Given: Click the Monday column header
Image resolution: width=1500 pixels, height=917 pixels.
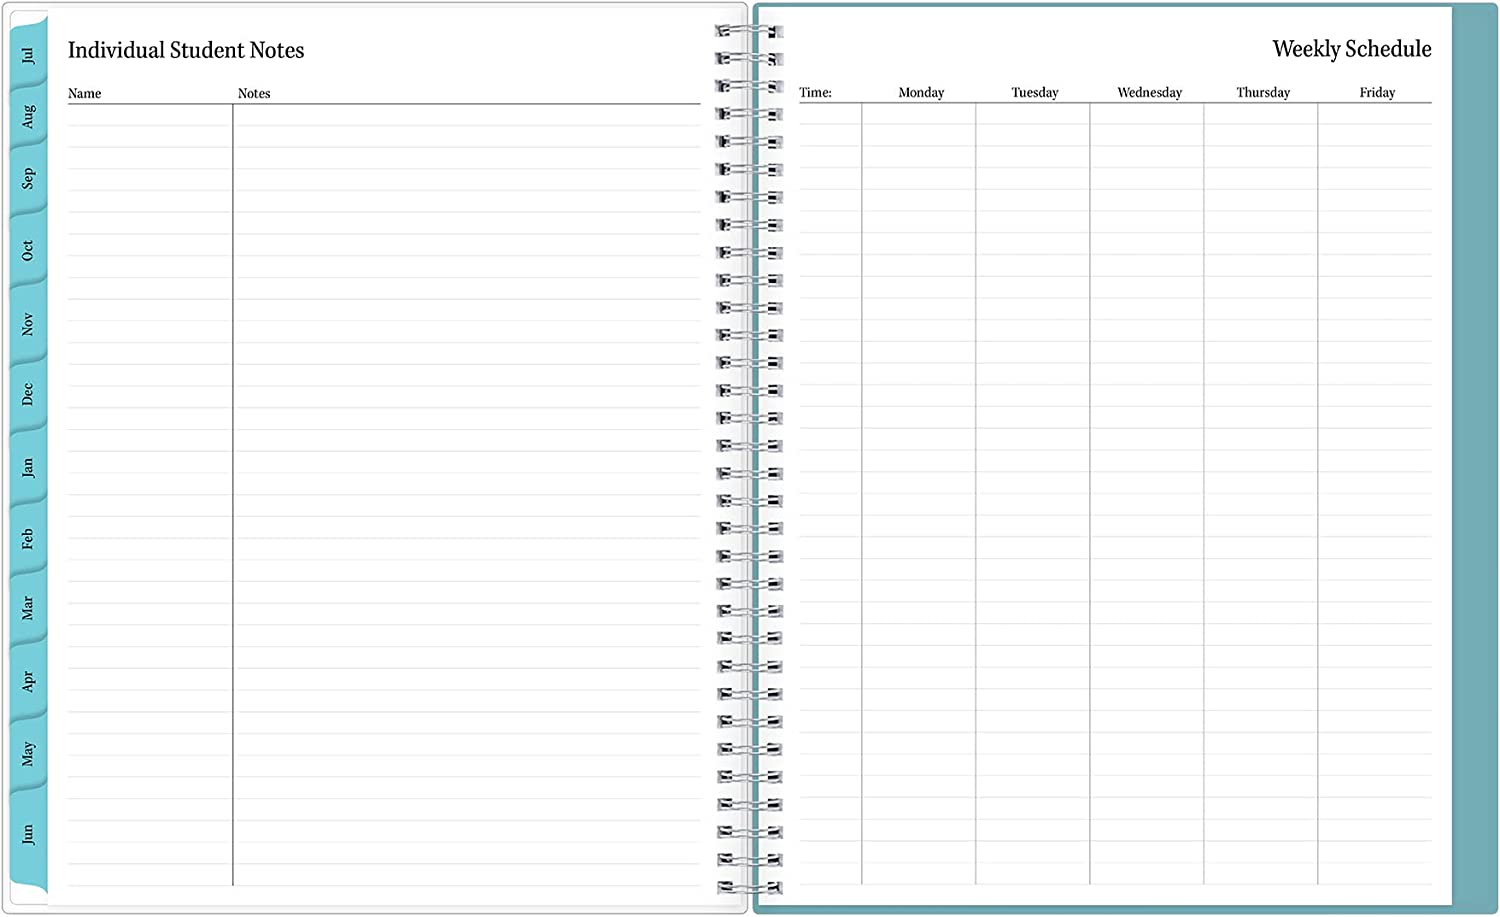Looking at the screenshot, I should click(921, 92).
